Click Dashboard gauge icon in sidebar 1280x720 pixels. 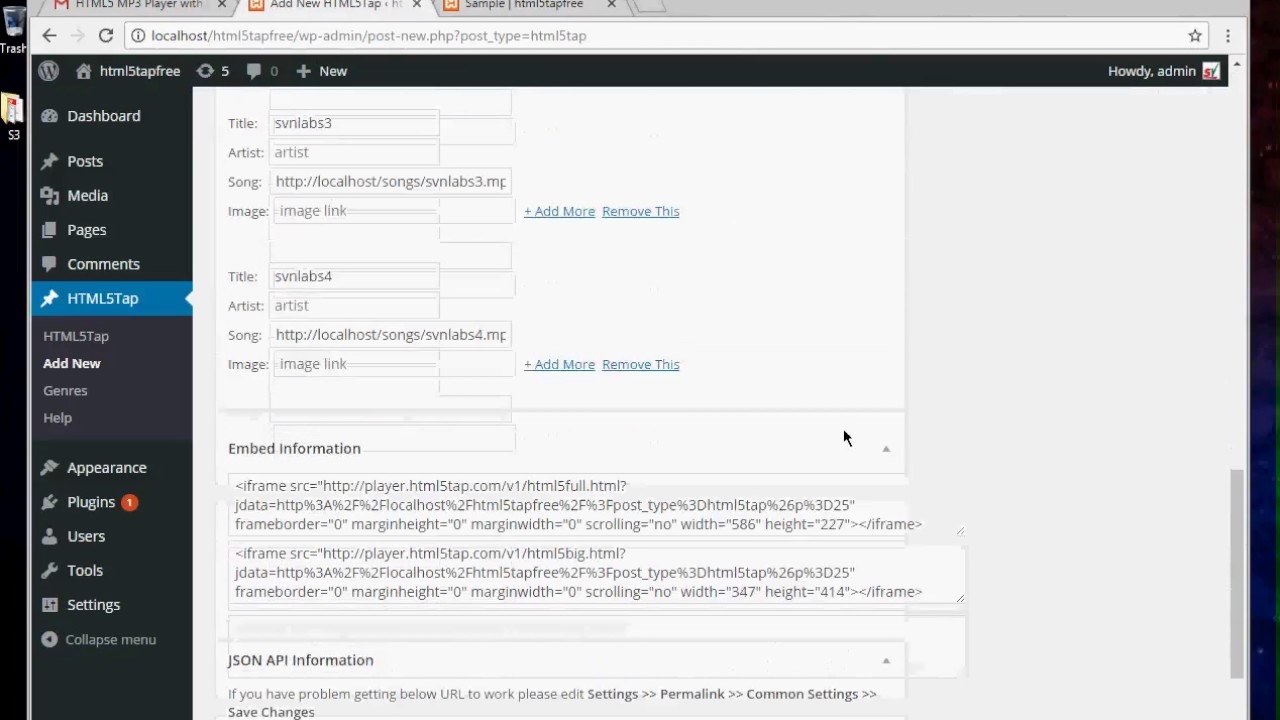49,116
